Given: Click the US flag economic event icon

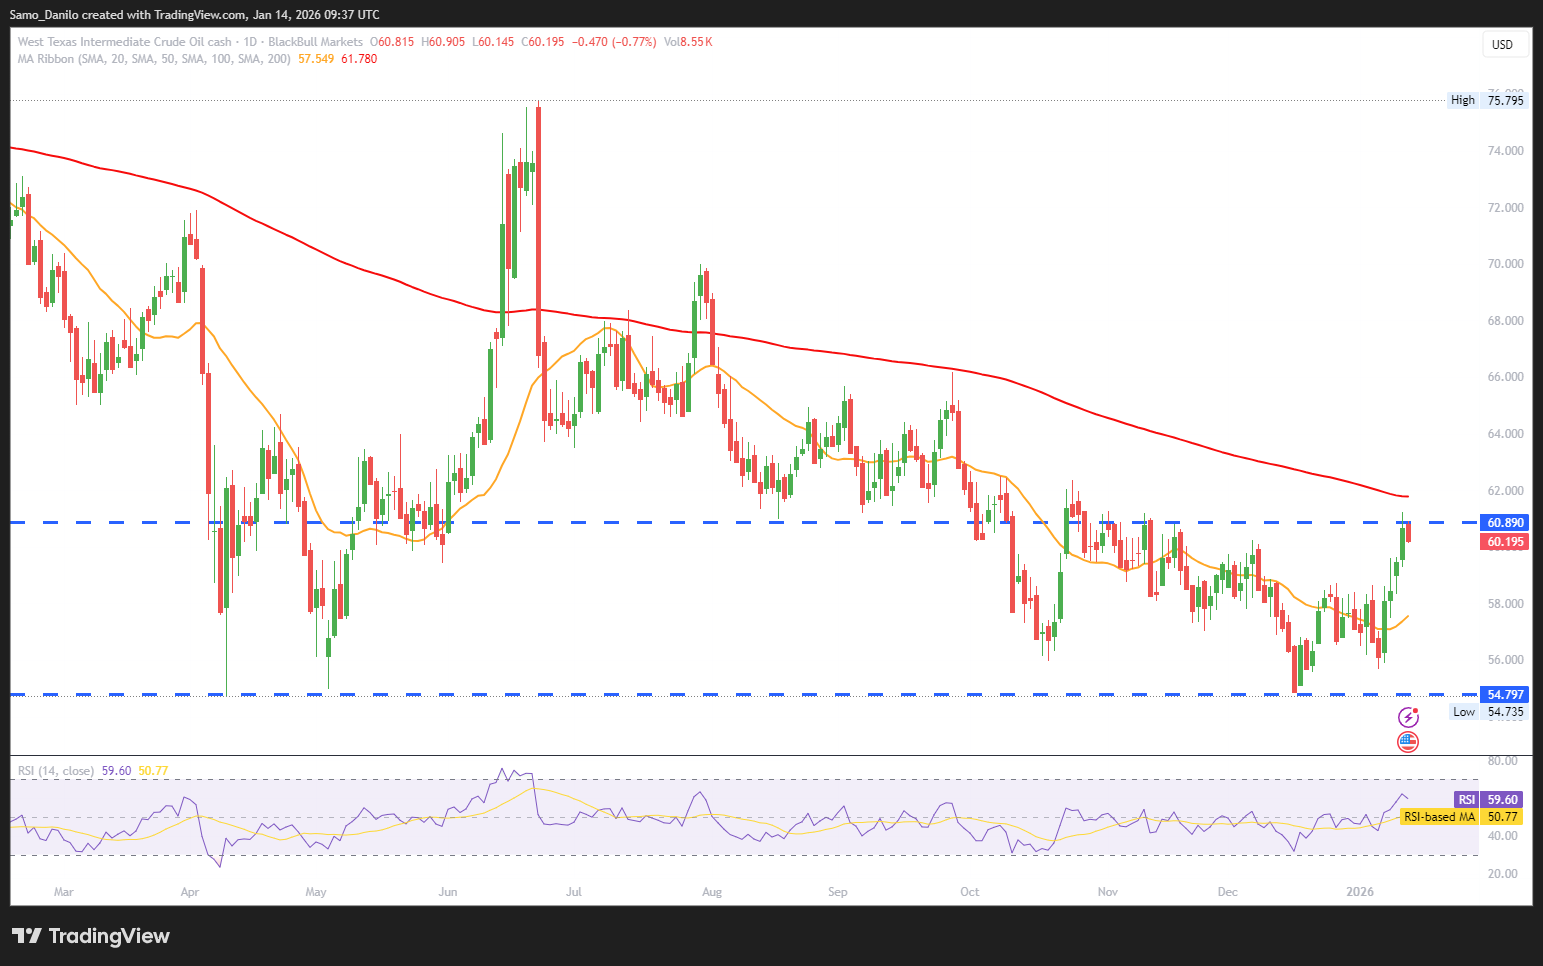Looking at the screenshot, I should click(1408, 742).
